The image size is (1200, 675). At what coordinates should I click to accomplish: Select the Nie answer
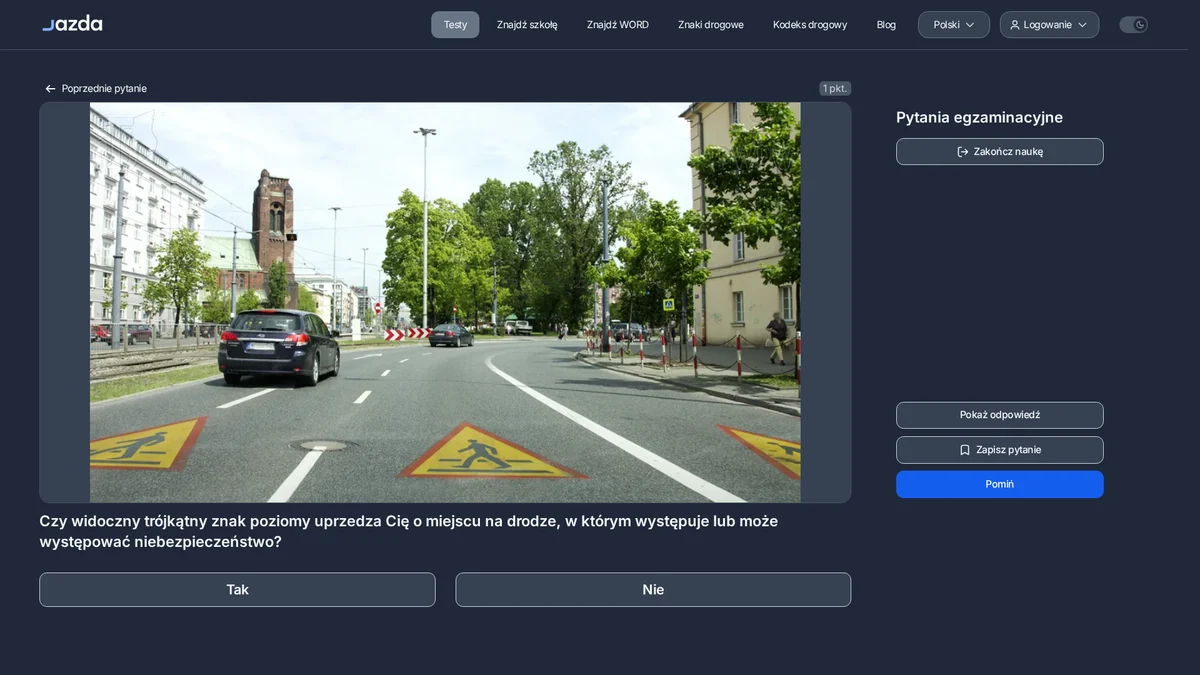pyautogui.click(x=653, y=590)
